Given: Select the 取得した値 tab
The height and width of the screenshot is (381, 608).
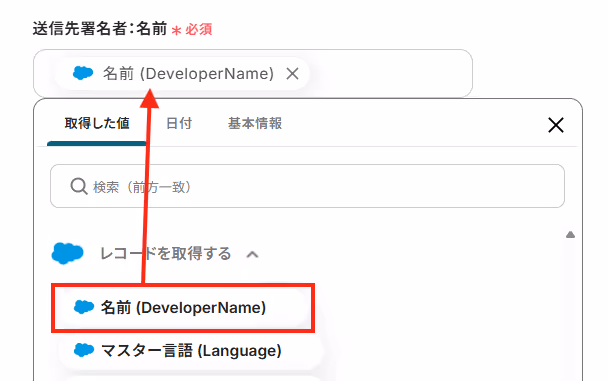Looking at the screenshot, I should pyautogui.click(x=97, y=124).
